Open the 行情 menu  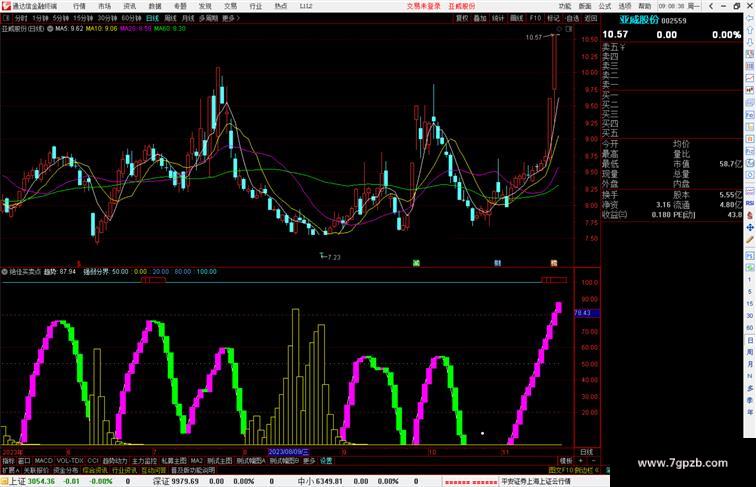[x=79, y=6]
